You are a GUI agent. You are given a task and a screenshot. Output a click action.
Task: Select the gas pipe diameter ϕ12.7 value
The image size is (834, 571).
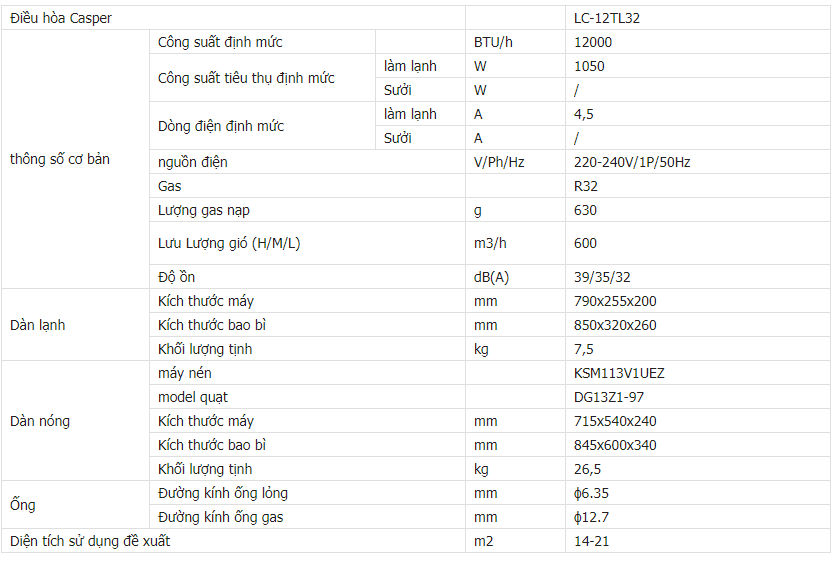tap(592, 517)
